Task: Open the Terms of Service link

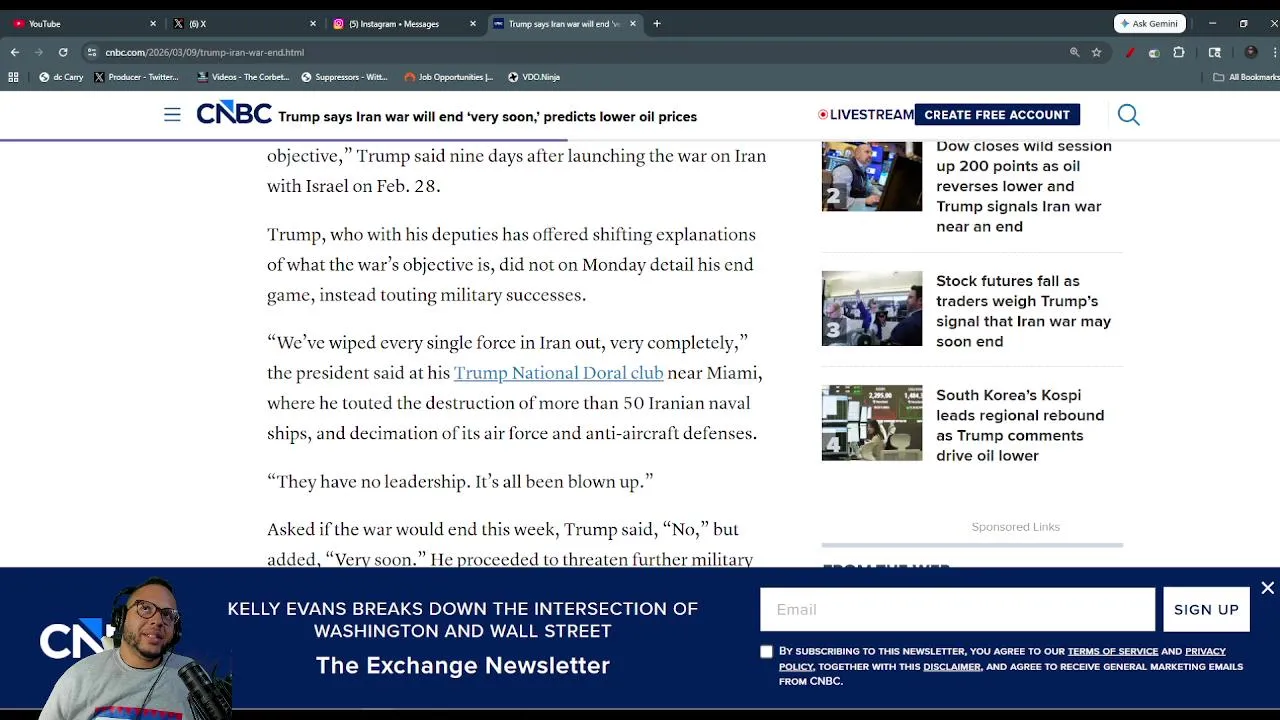Action: 1112,651
